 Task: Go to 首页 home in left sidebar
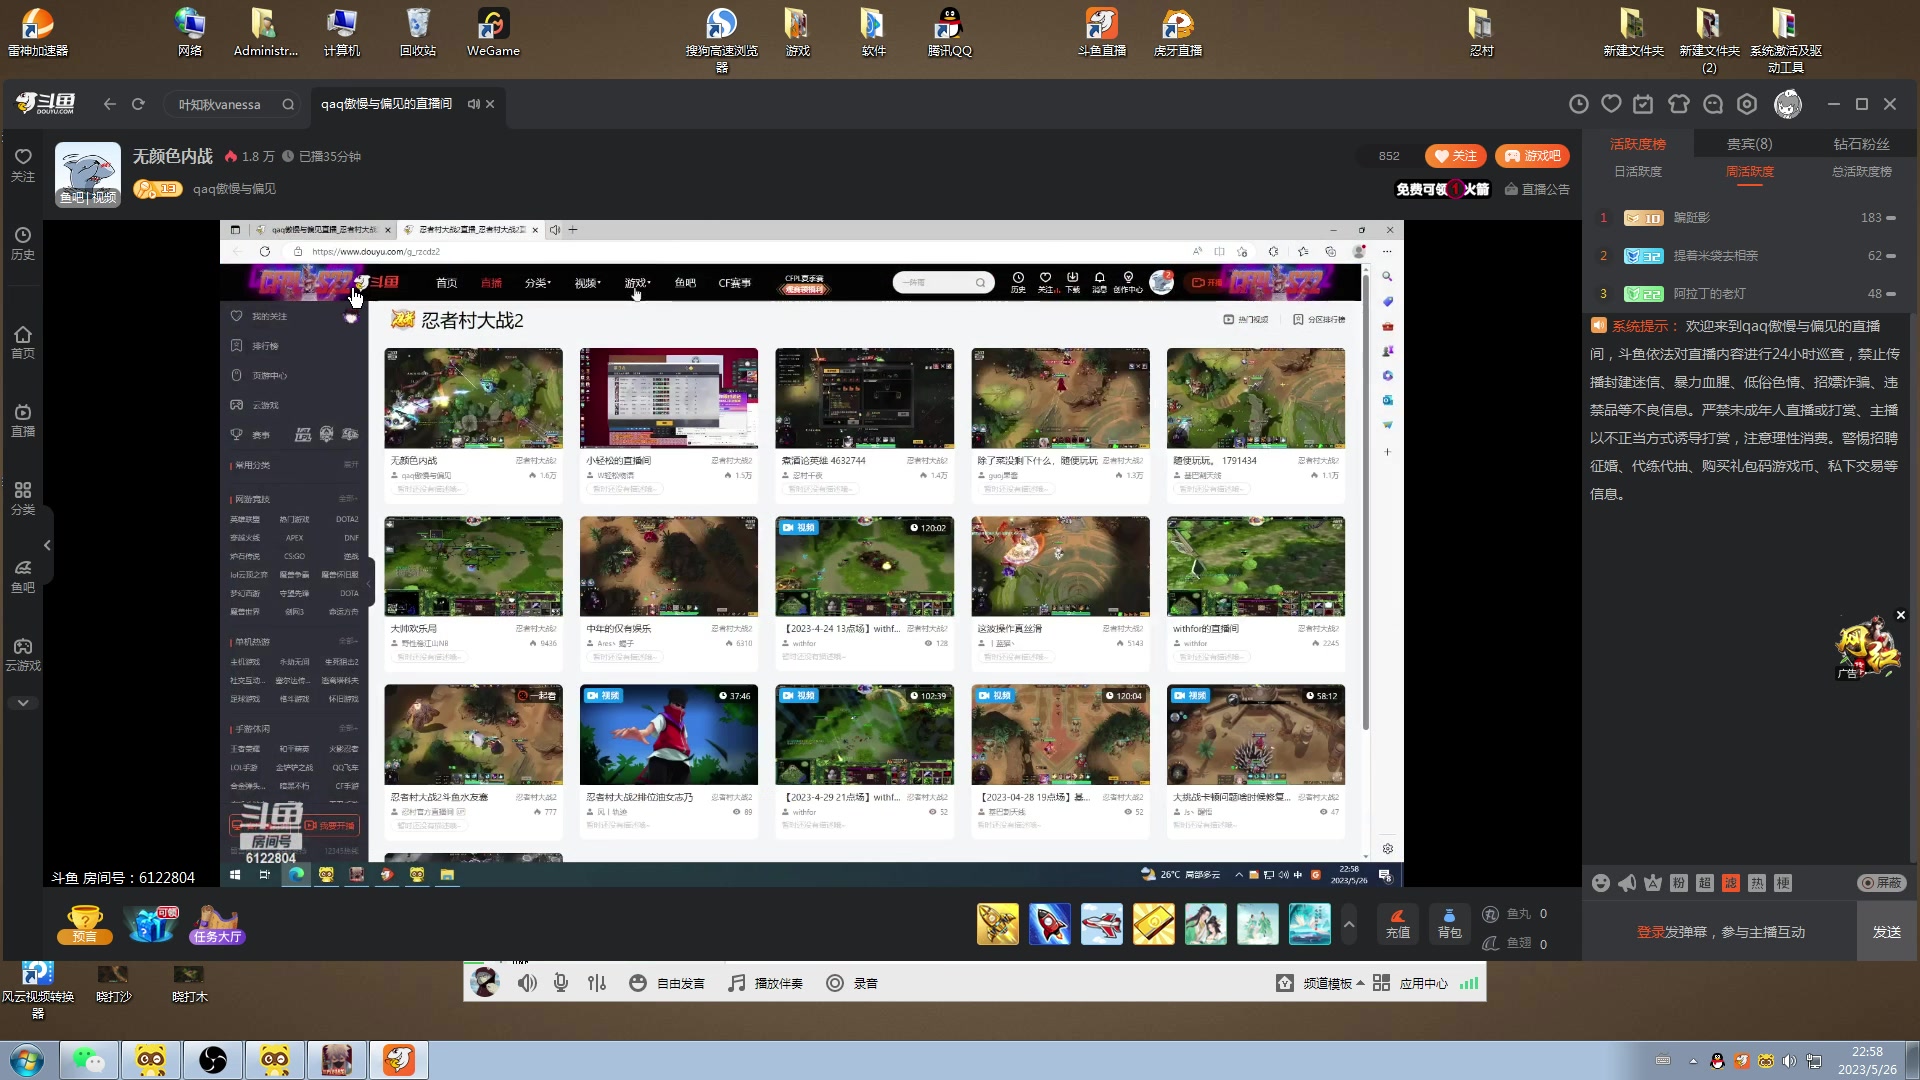23,342
